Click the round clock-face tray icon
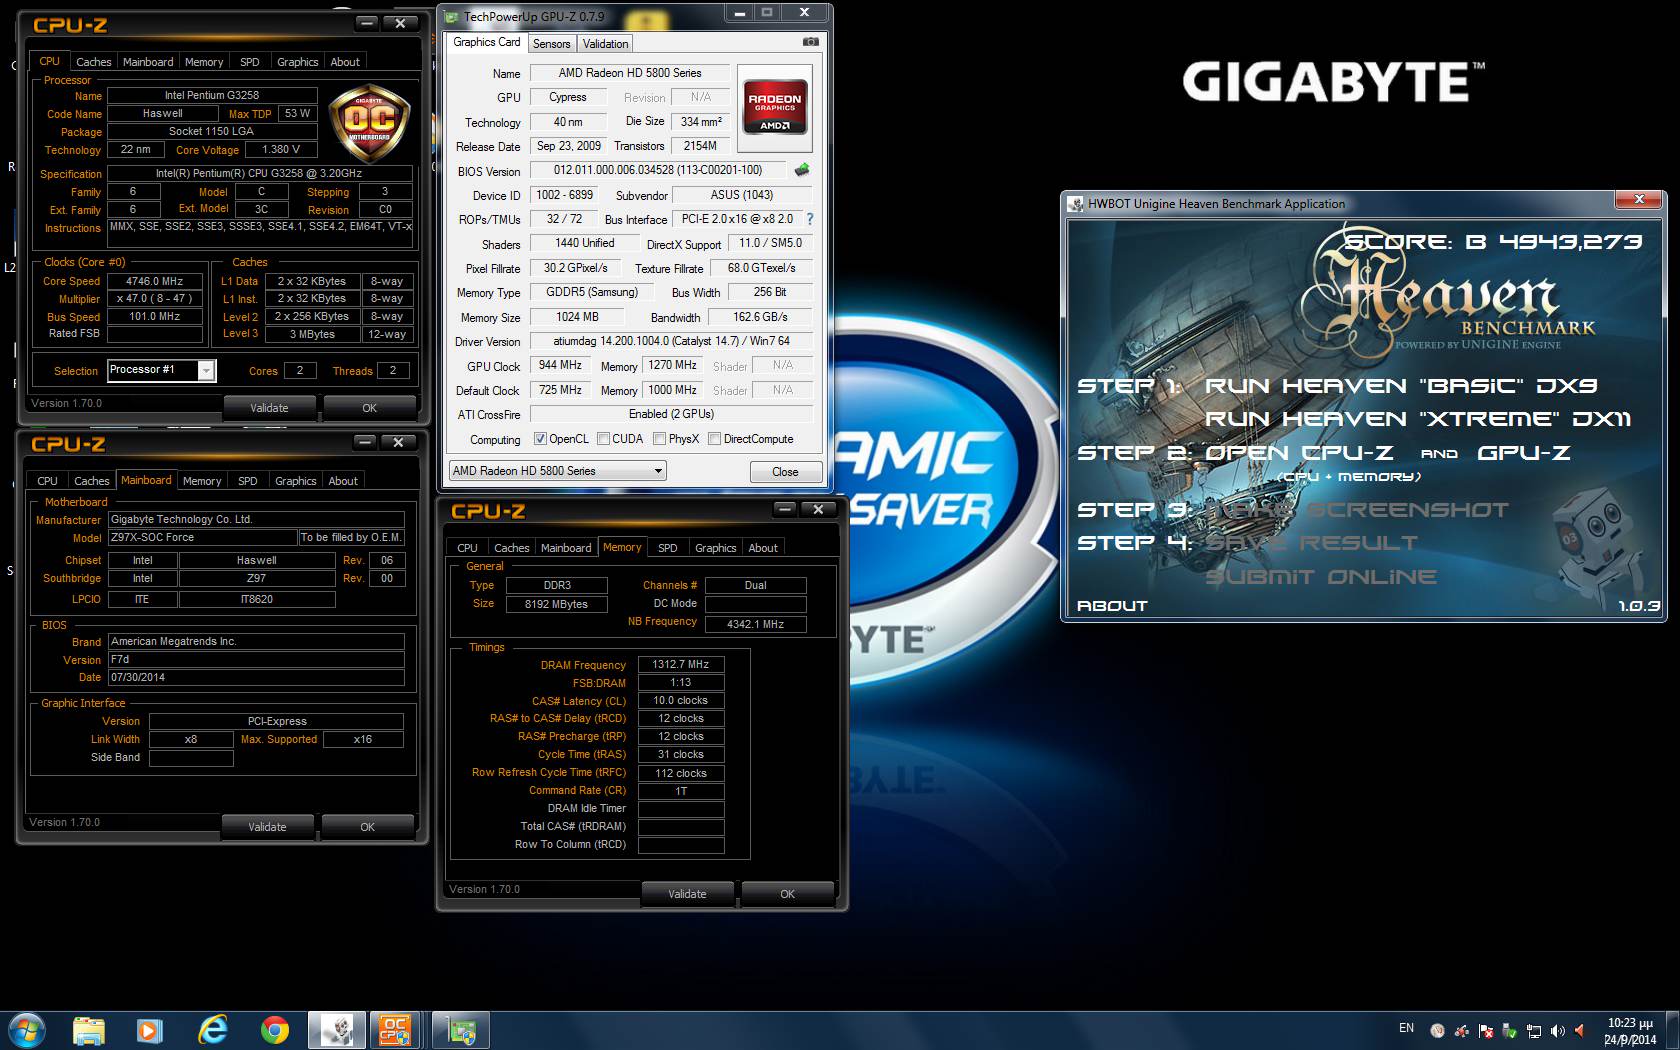Image resolution: width=1680 pixels, height=1050 pixels. (1438, 1030)
